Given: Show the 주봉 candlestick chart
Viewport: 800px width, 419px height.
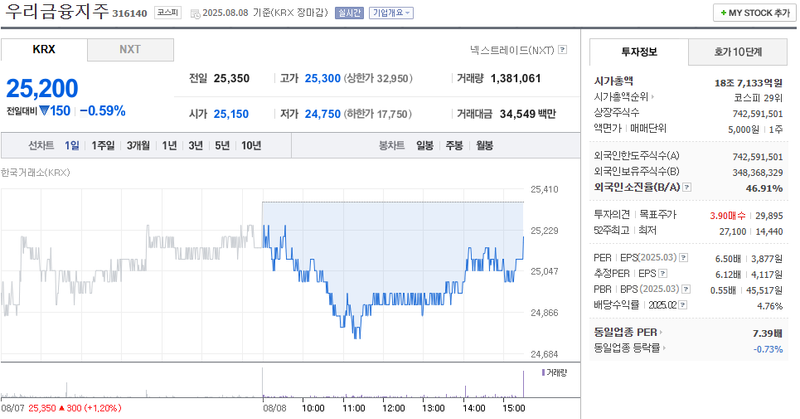Looking at the screenshot, I should pos(454,145).
